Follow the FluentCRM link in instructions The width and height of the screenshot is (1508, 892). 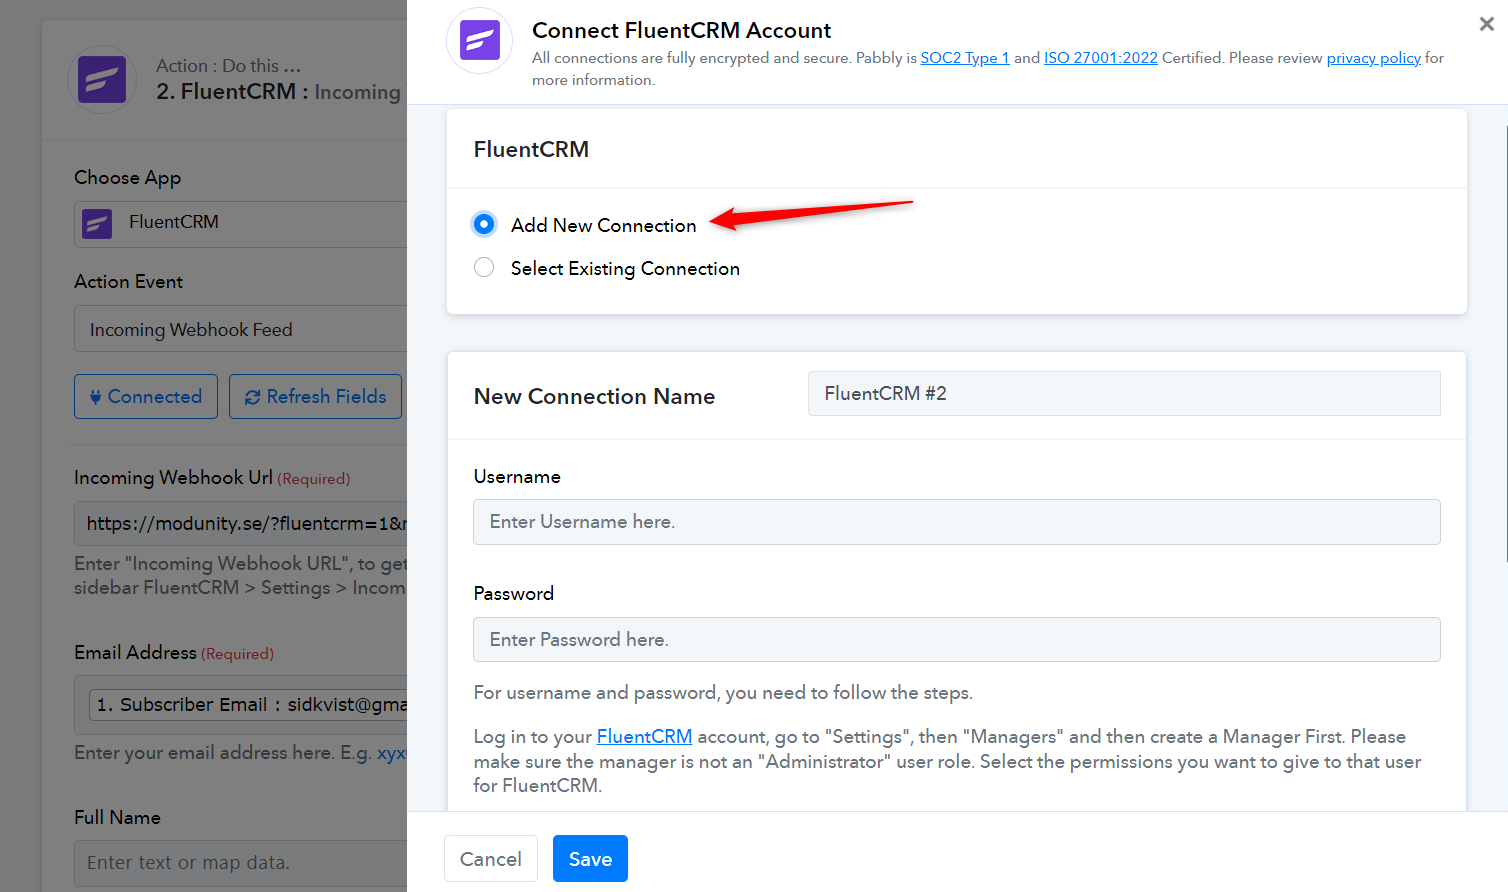click(x=644, y=737)
